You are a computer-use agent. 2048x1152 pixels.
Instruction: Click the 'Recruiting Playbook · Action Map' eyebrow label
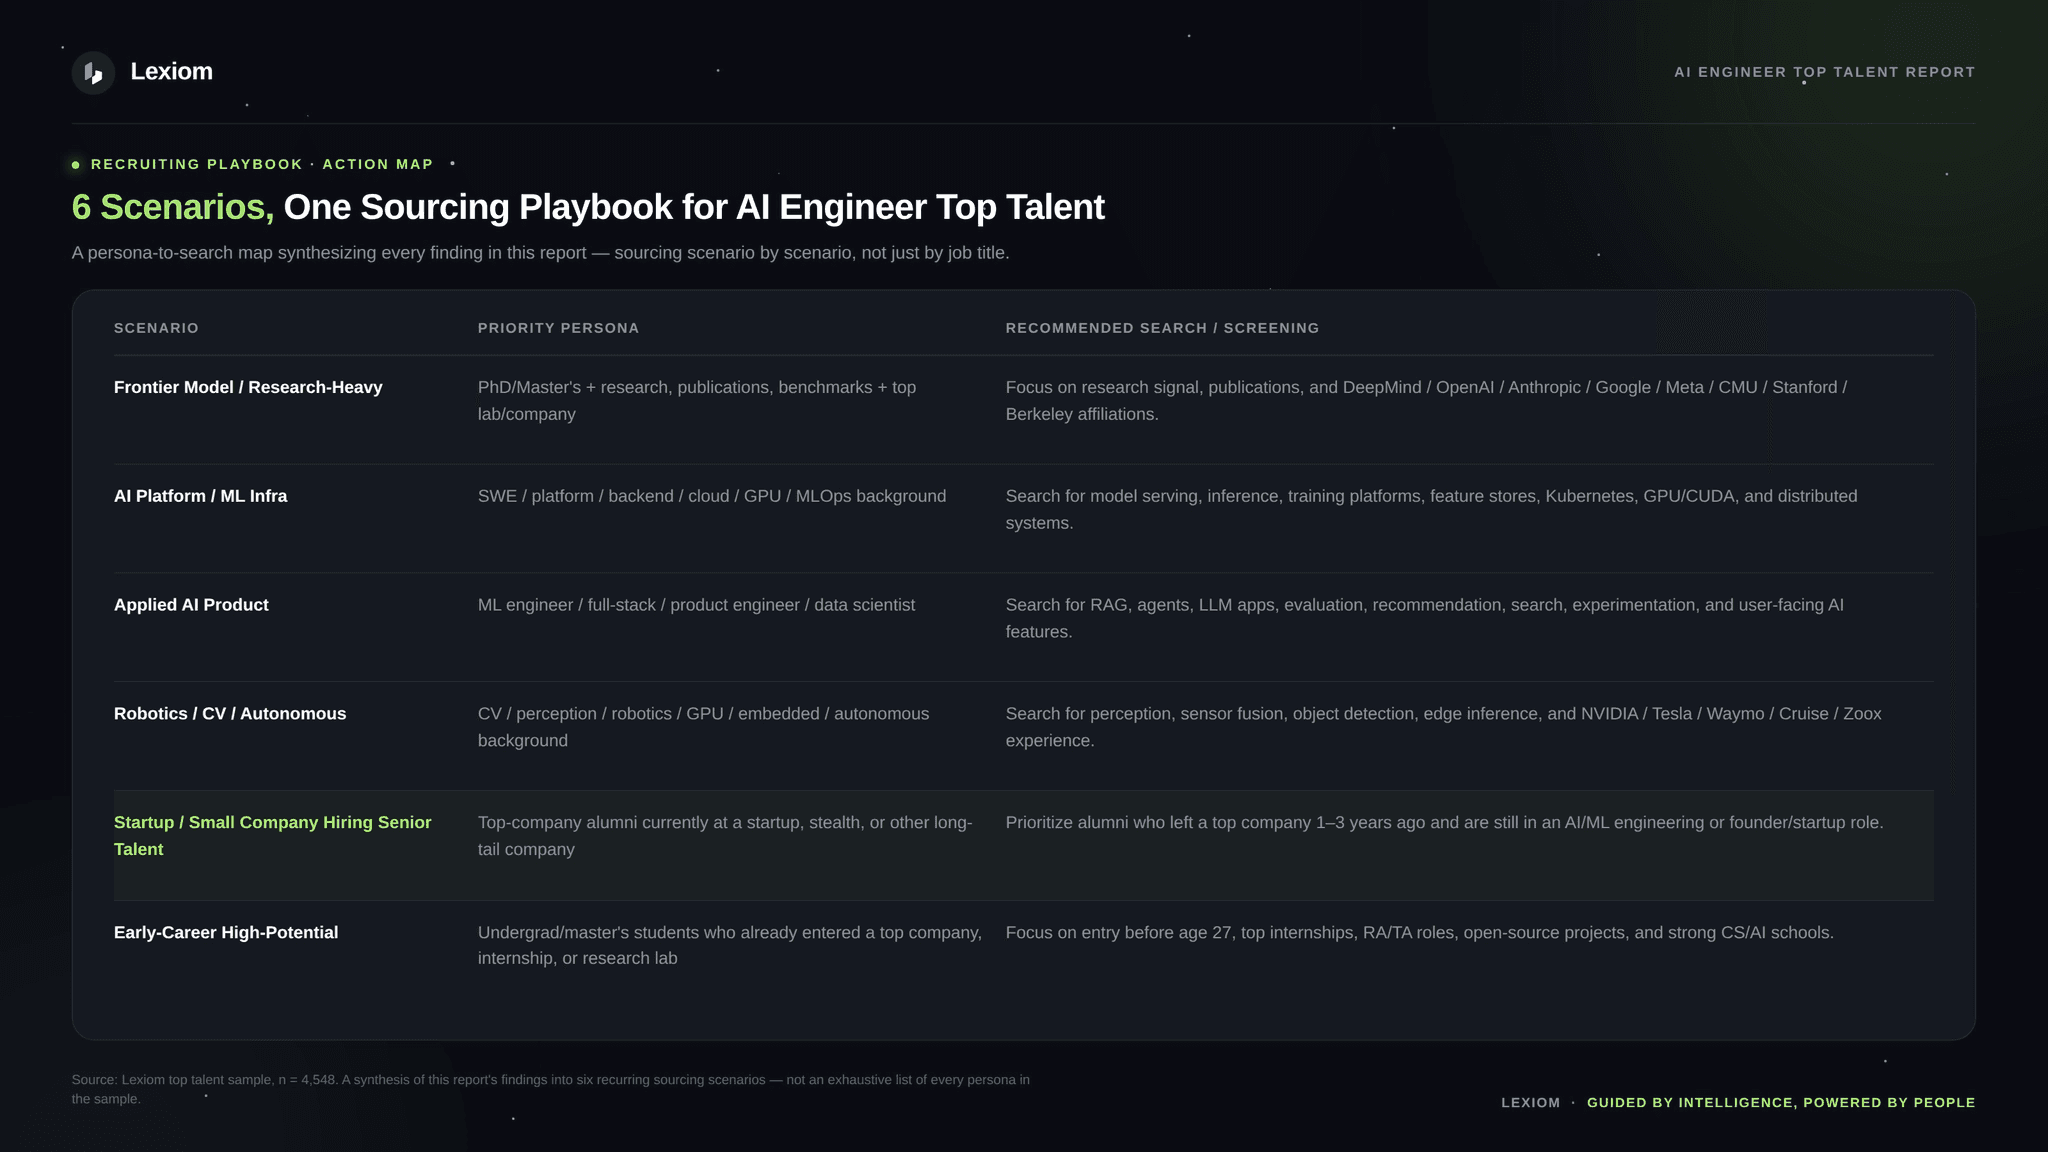tap(262, 164)
